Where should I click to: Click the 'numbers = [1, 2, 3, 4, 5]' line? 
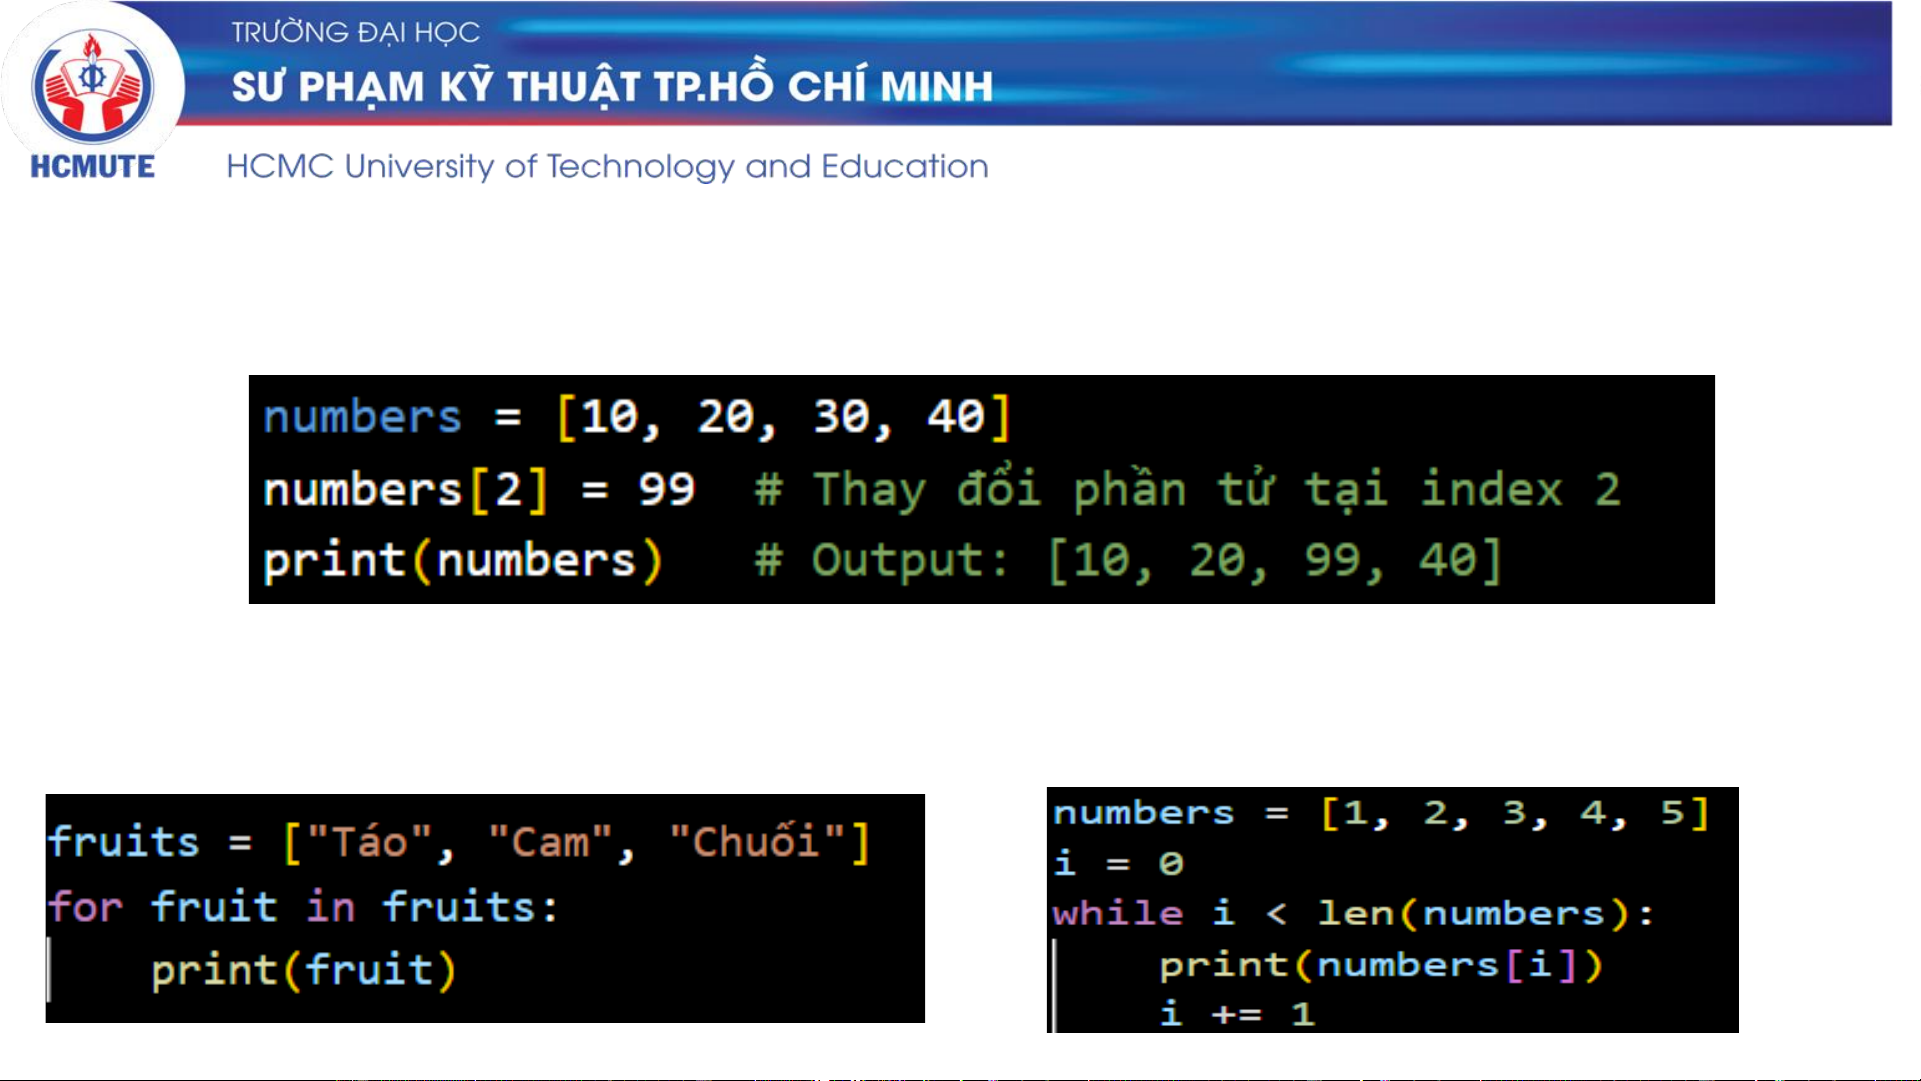point(1380,813)
